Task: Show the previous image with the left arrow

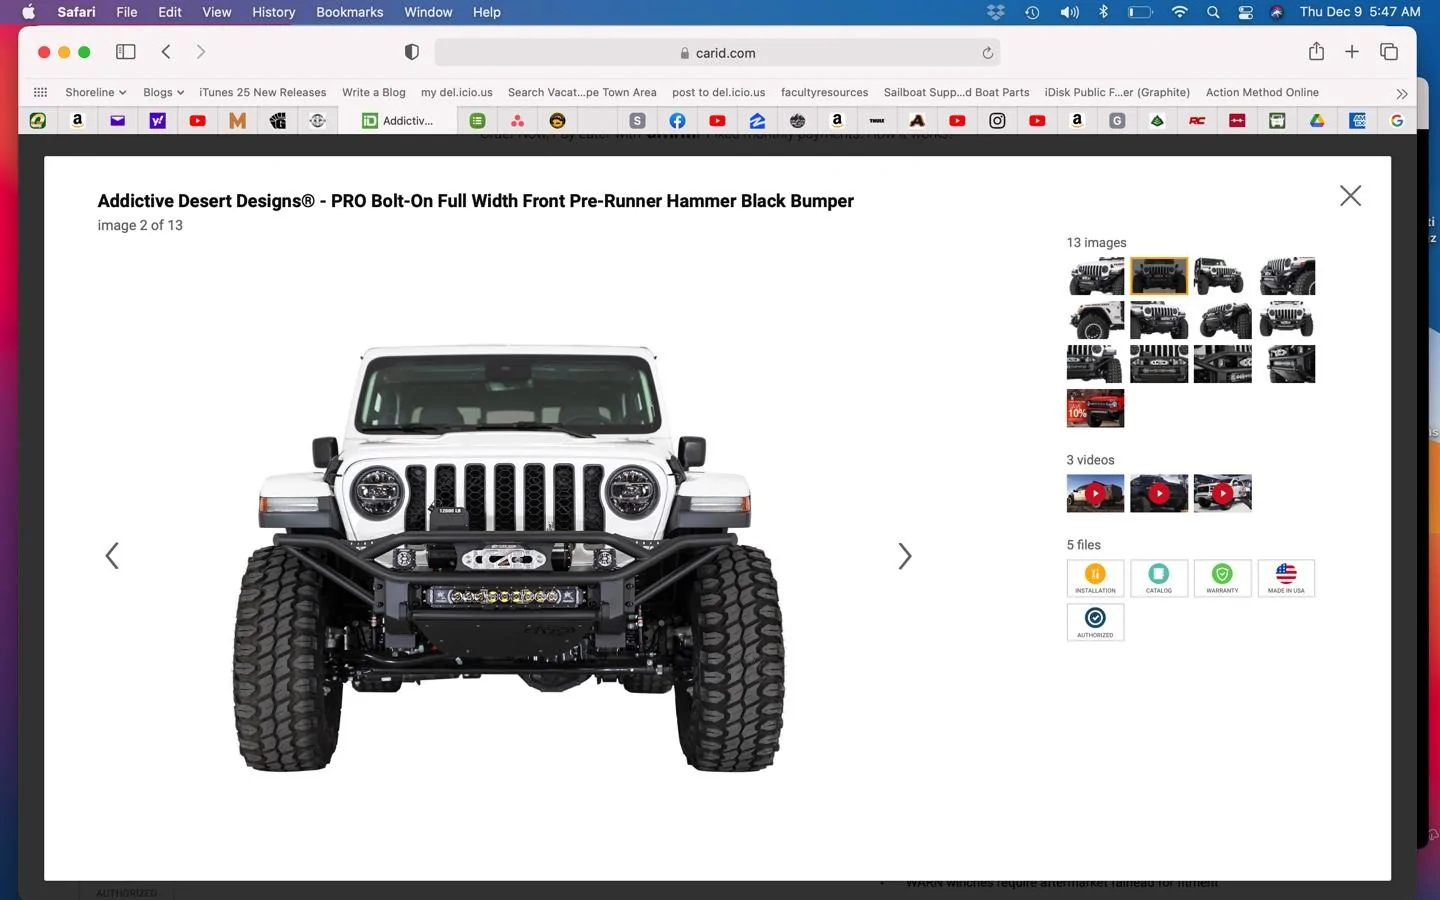Action: pyautogui.click(x=112, y=556)
